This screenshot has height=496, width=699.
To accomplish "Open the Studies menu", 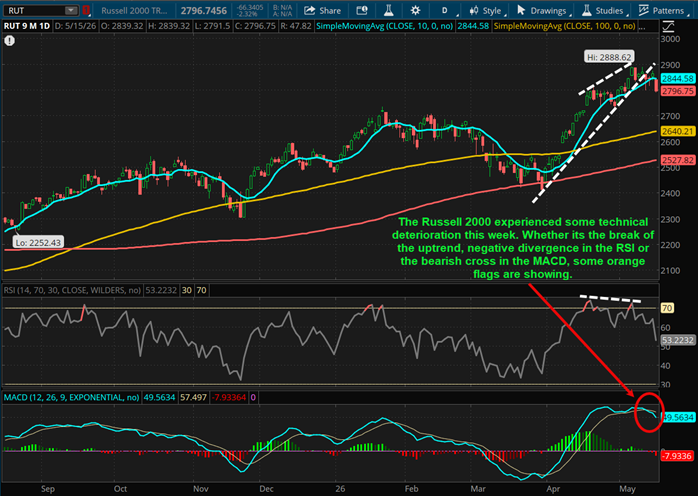I will coord(604,11).
